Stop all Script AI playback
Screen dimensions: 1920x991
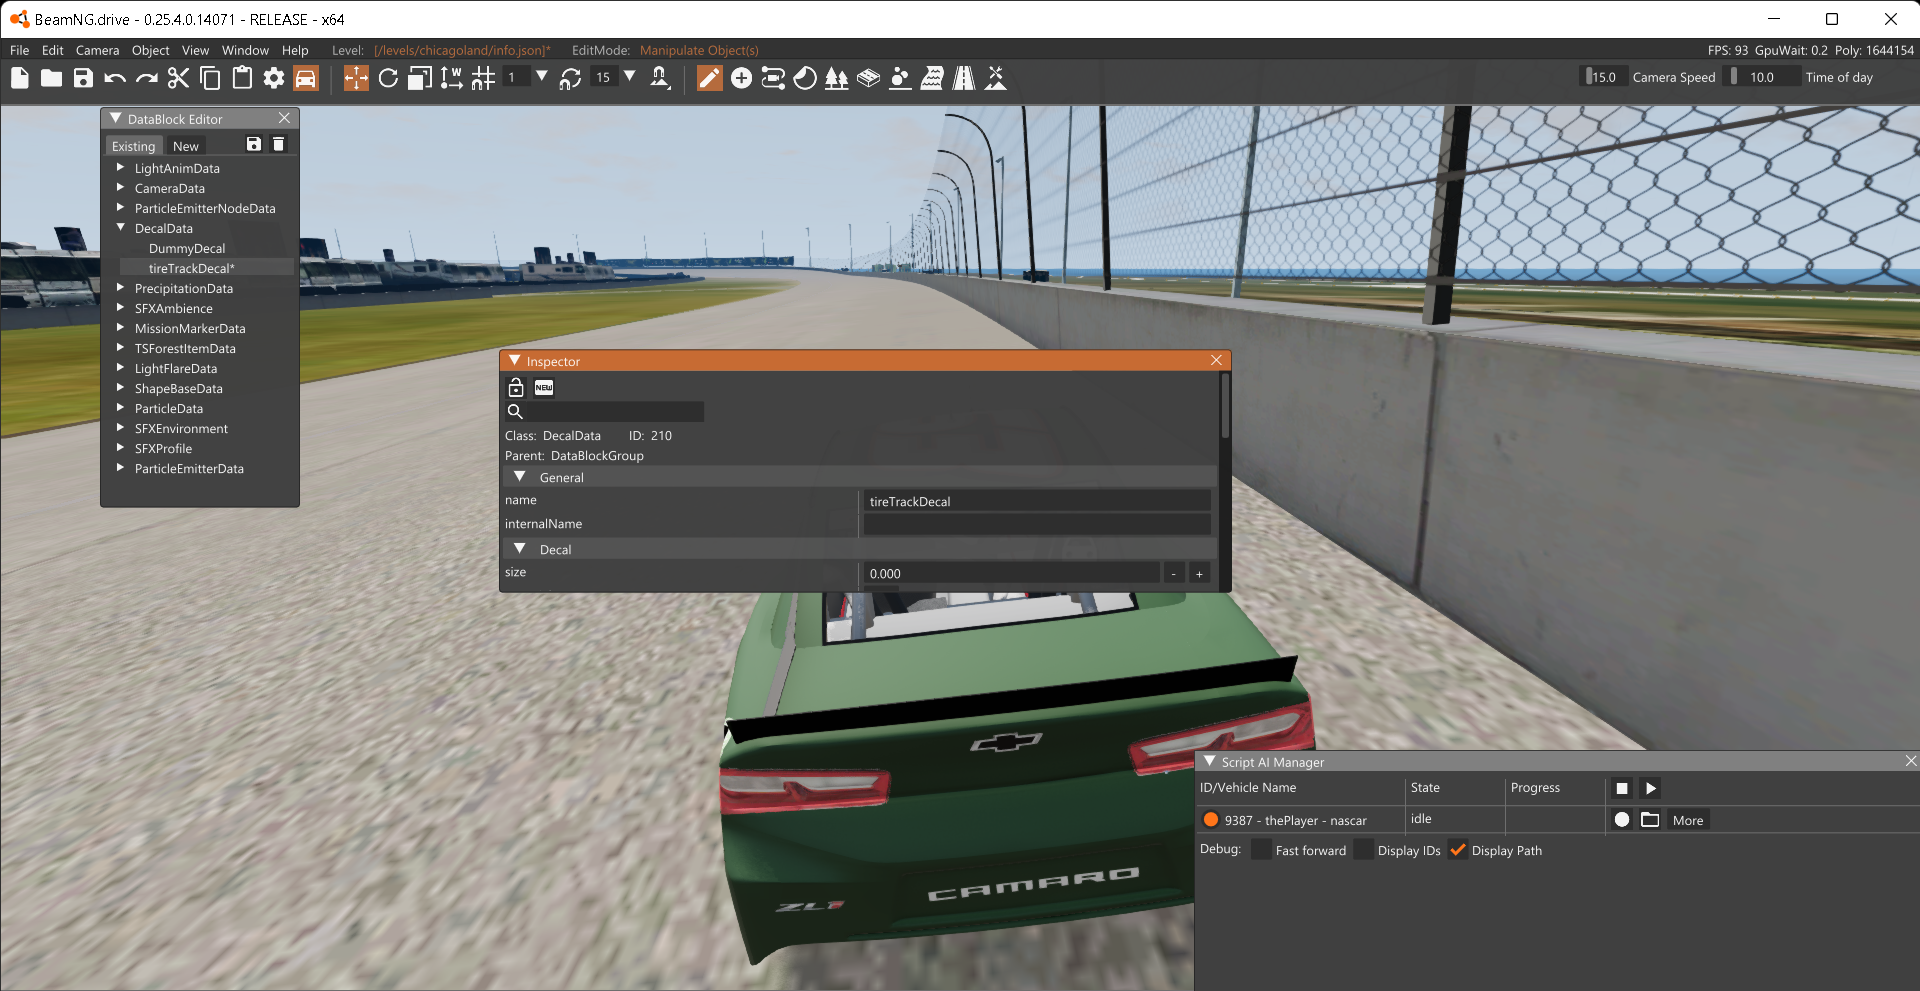click(1622, 788)
